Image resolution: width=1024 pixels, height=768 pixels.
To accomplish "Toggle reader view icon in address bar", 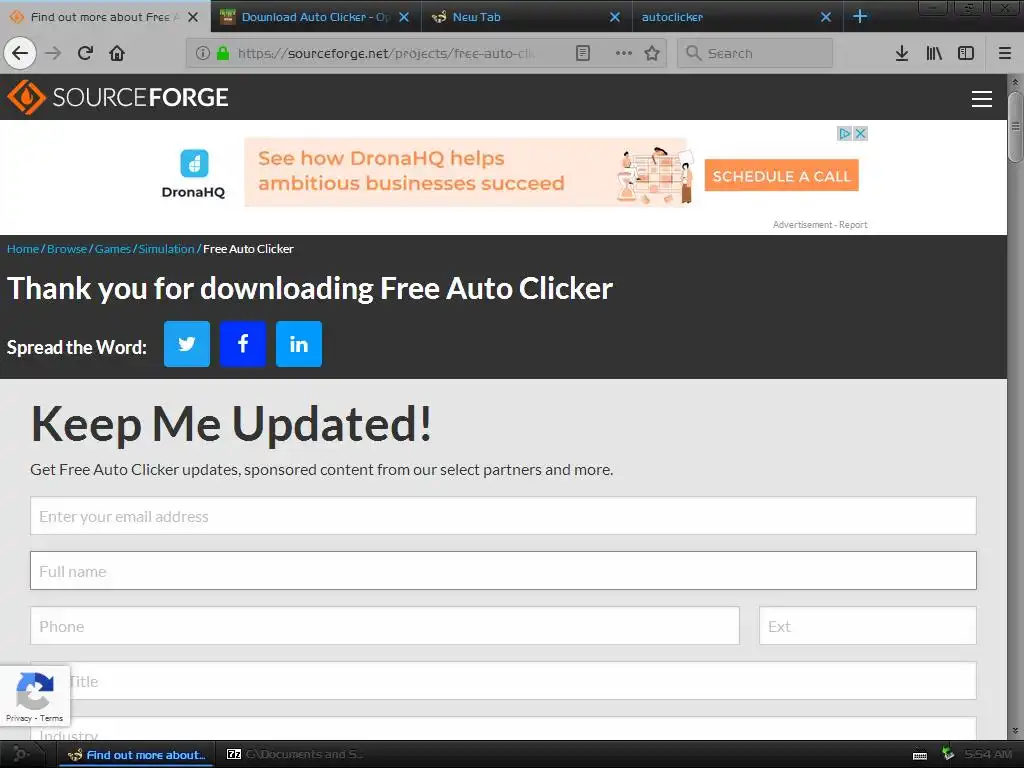I will [x=583, y=53].
